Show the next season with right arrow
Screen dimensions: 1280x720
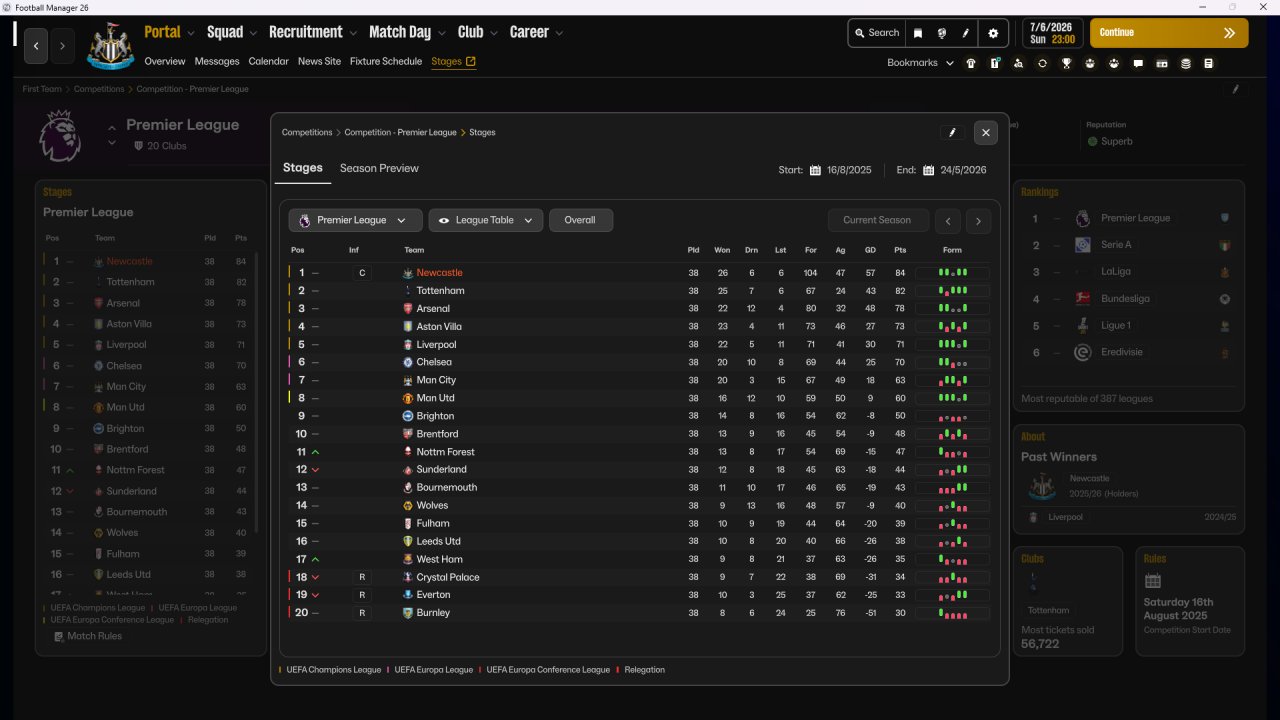click(979, 221)
